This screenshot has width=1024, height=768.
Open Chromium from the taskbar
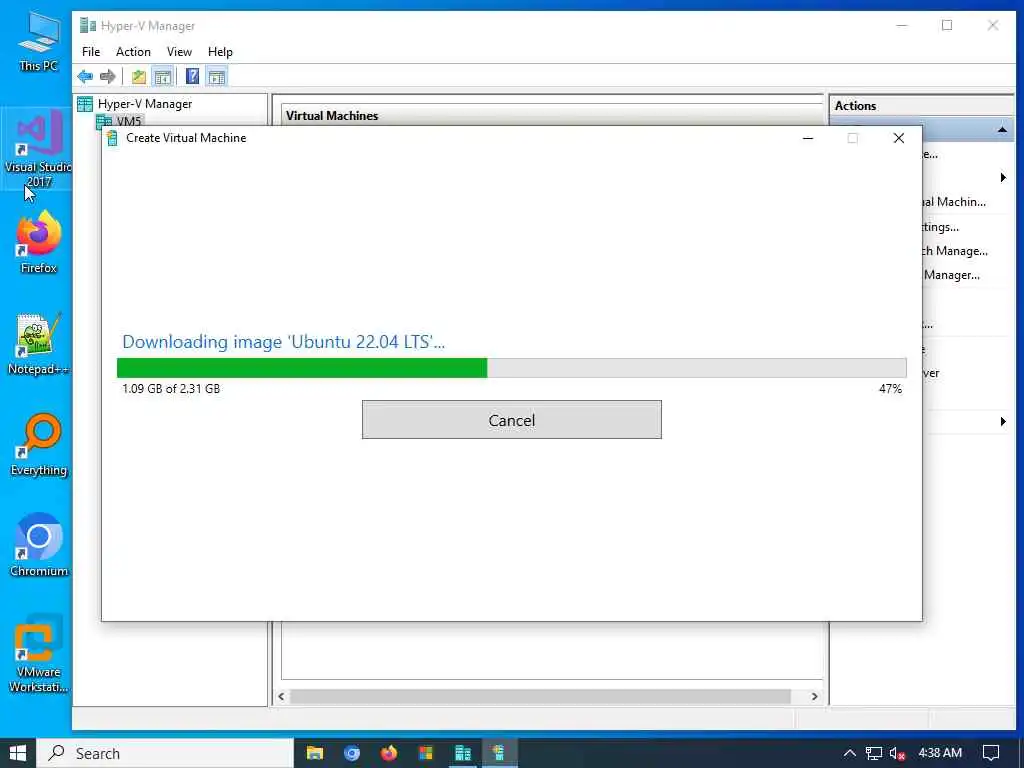(351, 753)
